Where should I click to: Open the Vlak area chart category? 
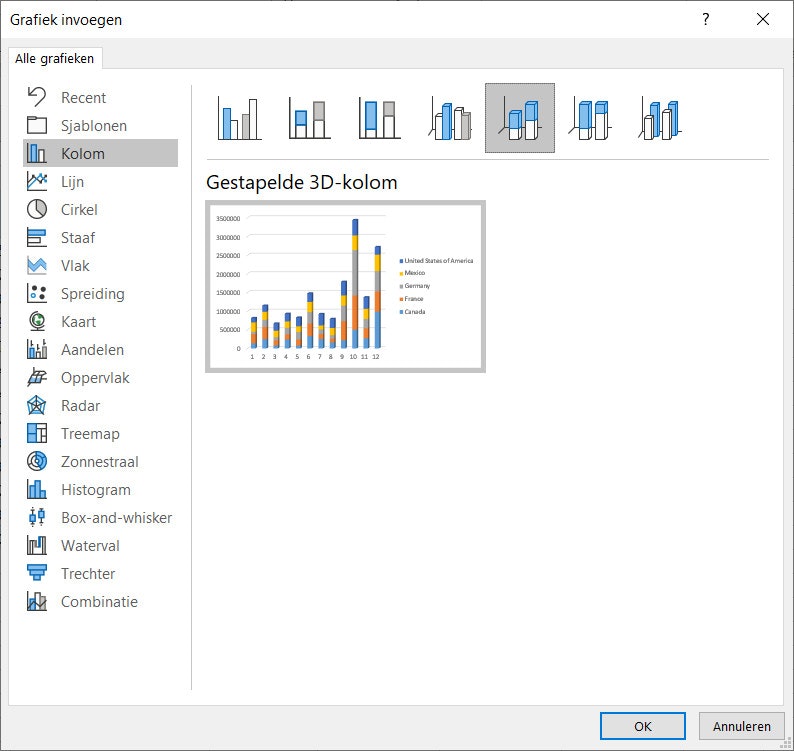coord(100,265)
